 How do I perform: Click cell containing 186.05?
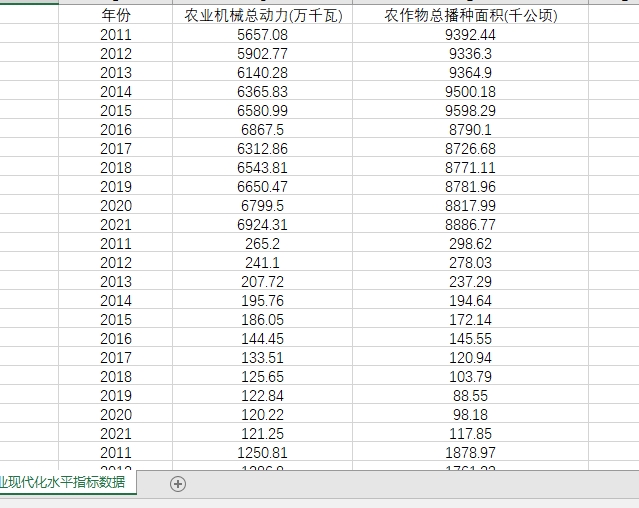pos(262,320)
